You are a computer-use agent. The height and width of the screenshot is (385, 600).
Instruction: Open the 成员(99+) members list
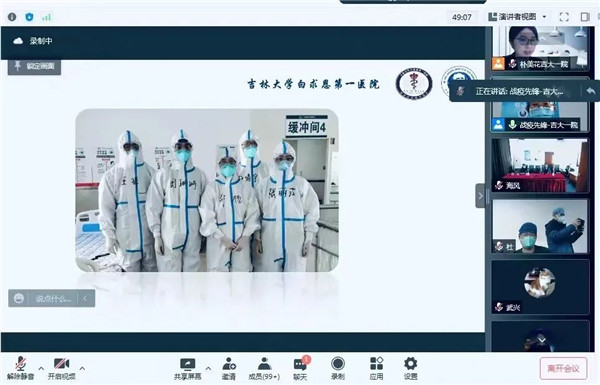pyautogui.click(x=264, y=369)
